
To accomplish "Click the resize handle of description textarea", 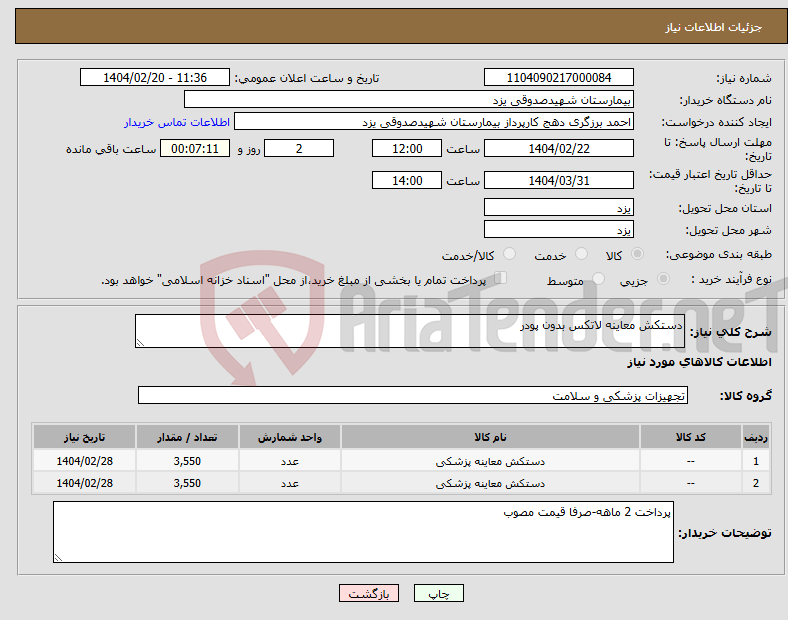I will coord(140,343).
